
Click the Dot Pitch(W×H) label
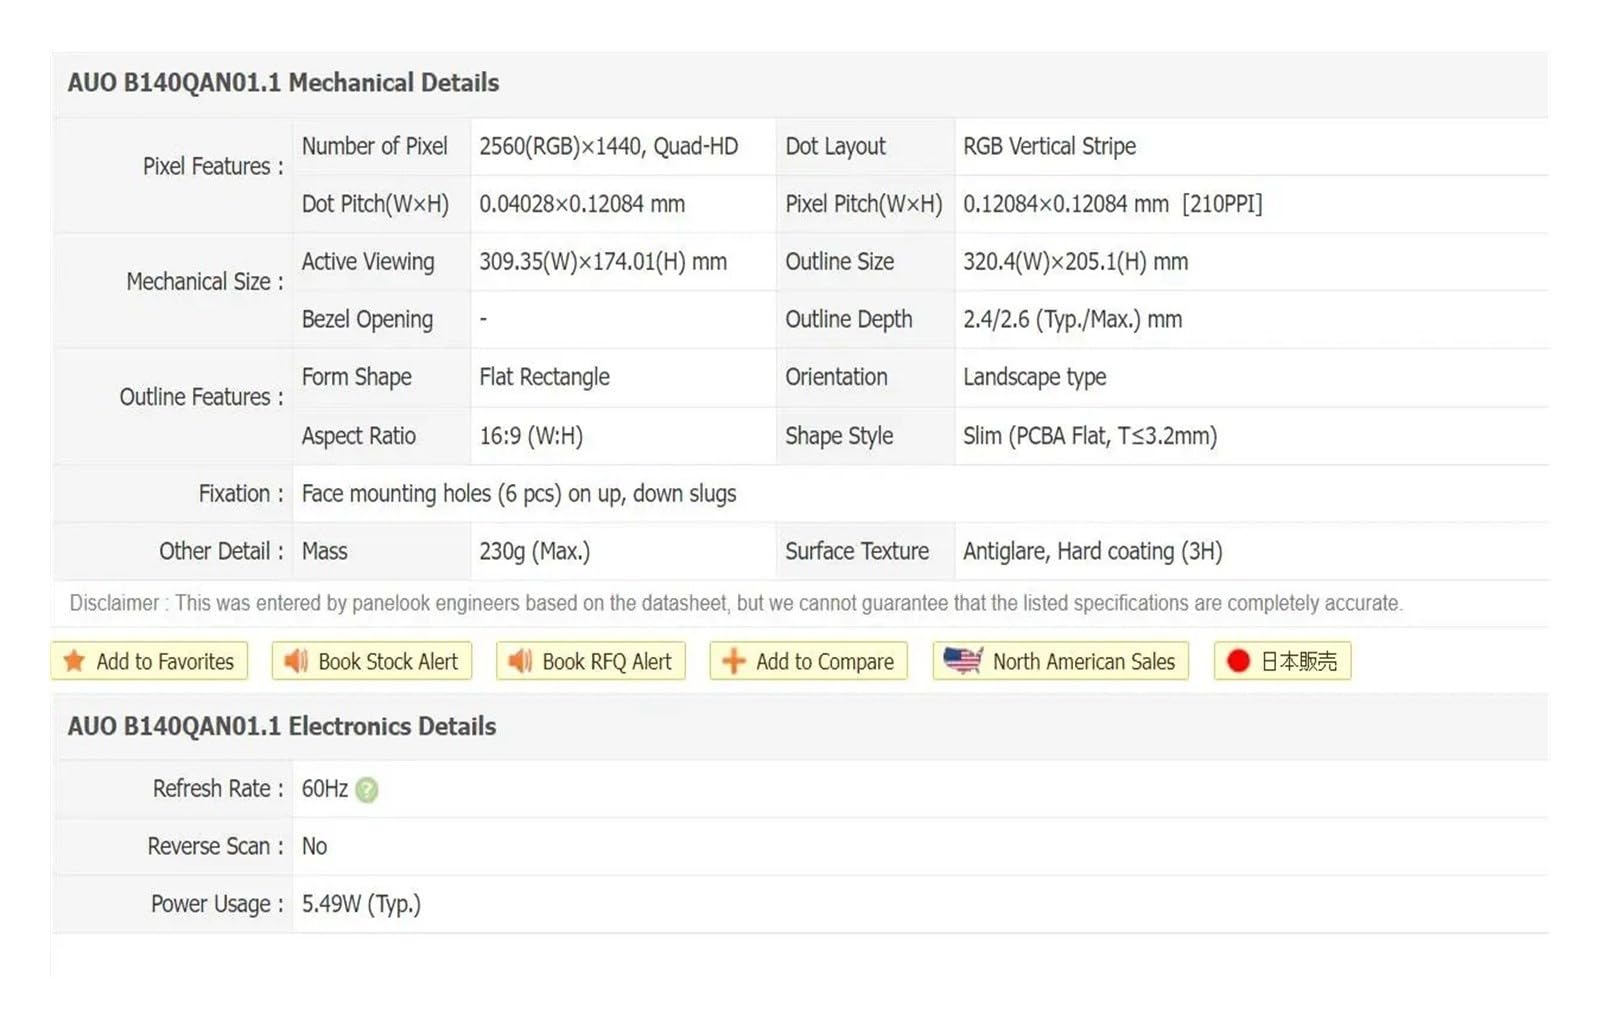pyautogui.click(x=375, y=205)
